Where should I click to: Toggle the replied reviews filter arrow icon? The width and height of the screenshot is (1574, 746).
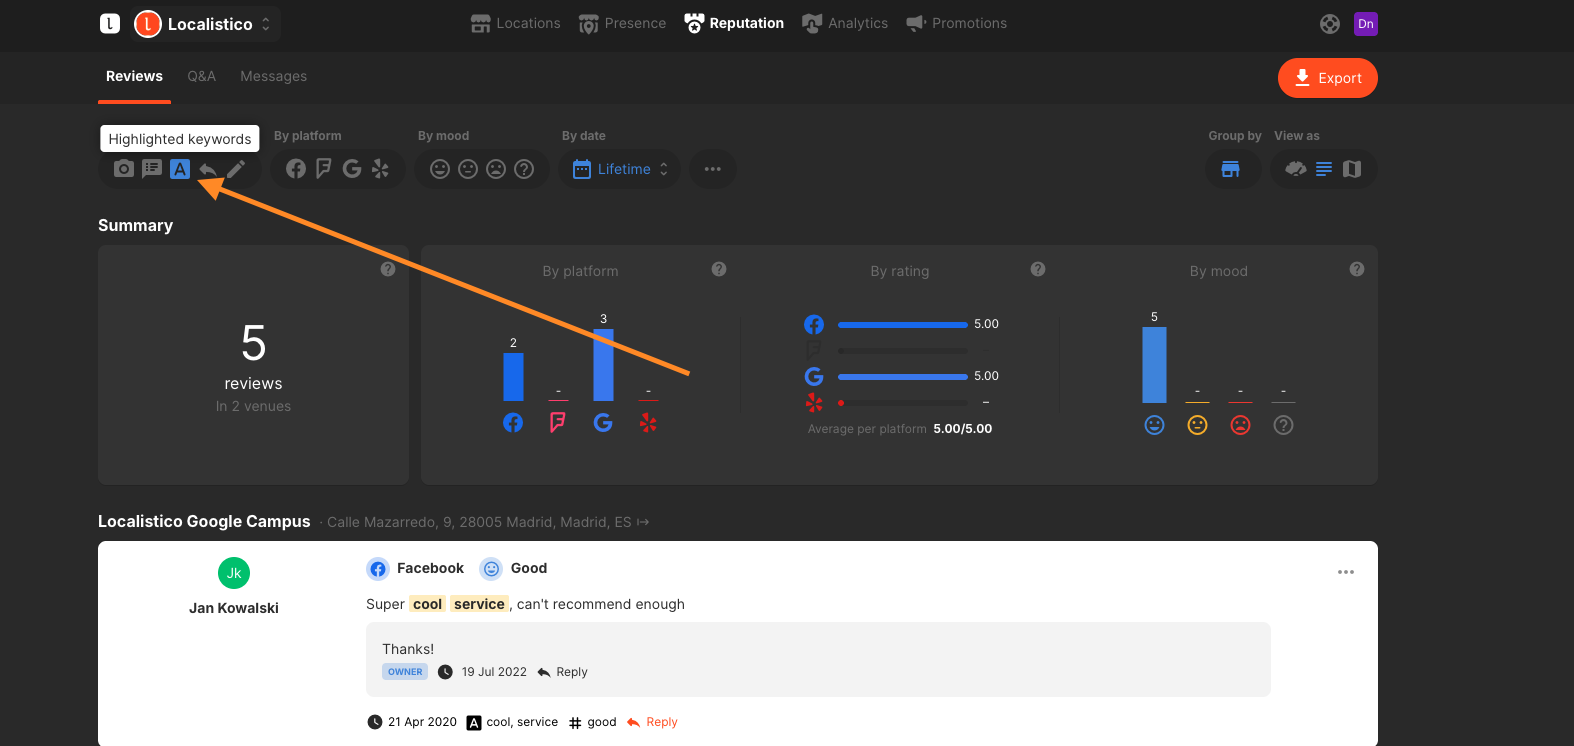(208, 169)
